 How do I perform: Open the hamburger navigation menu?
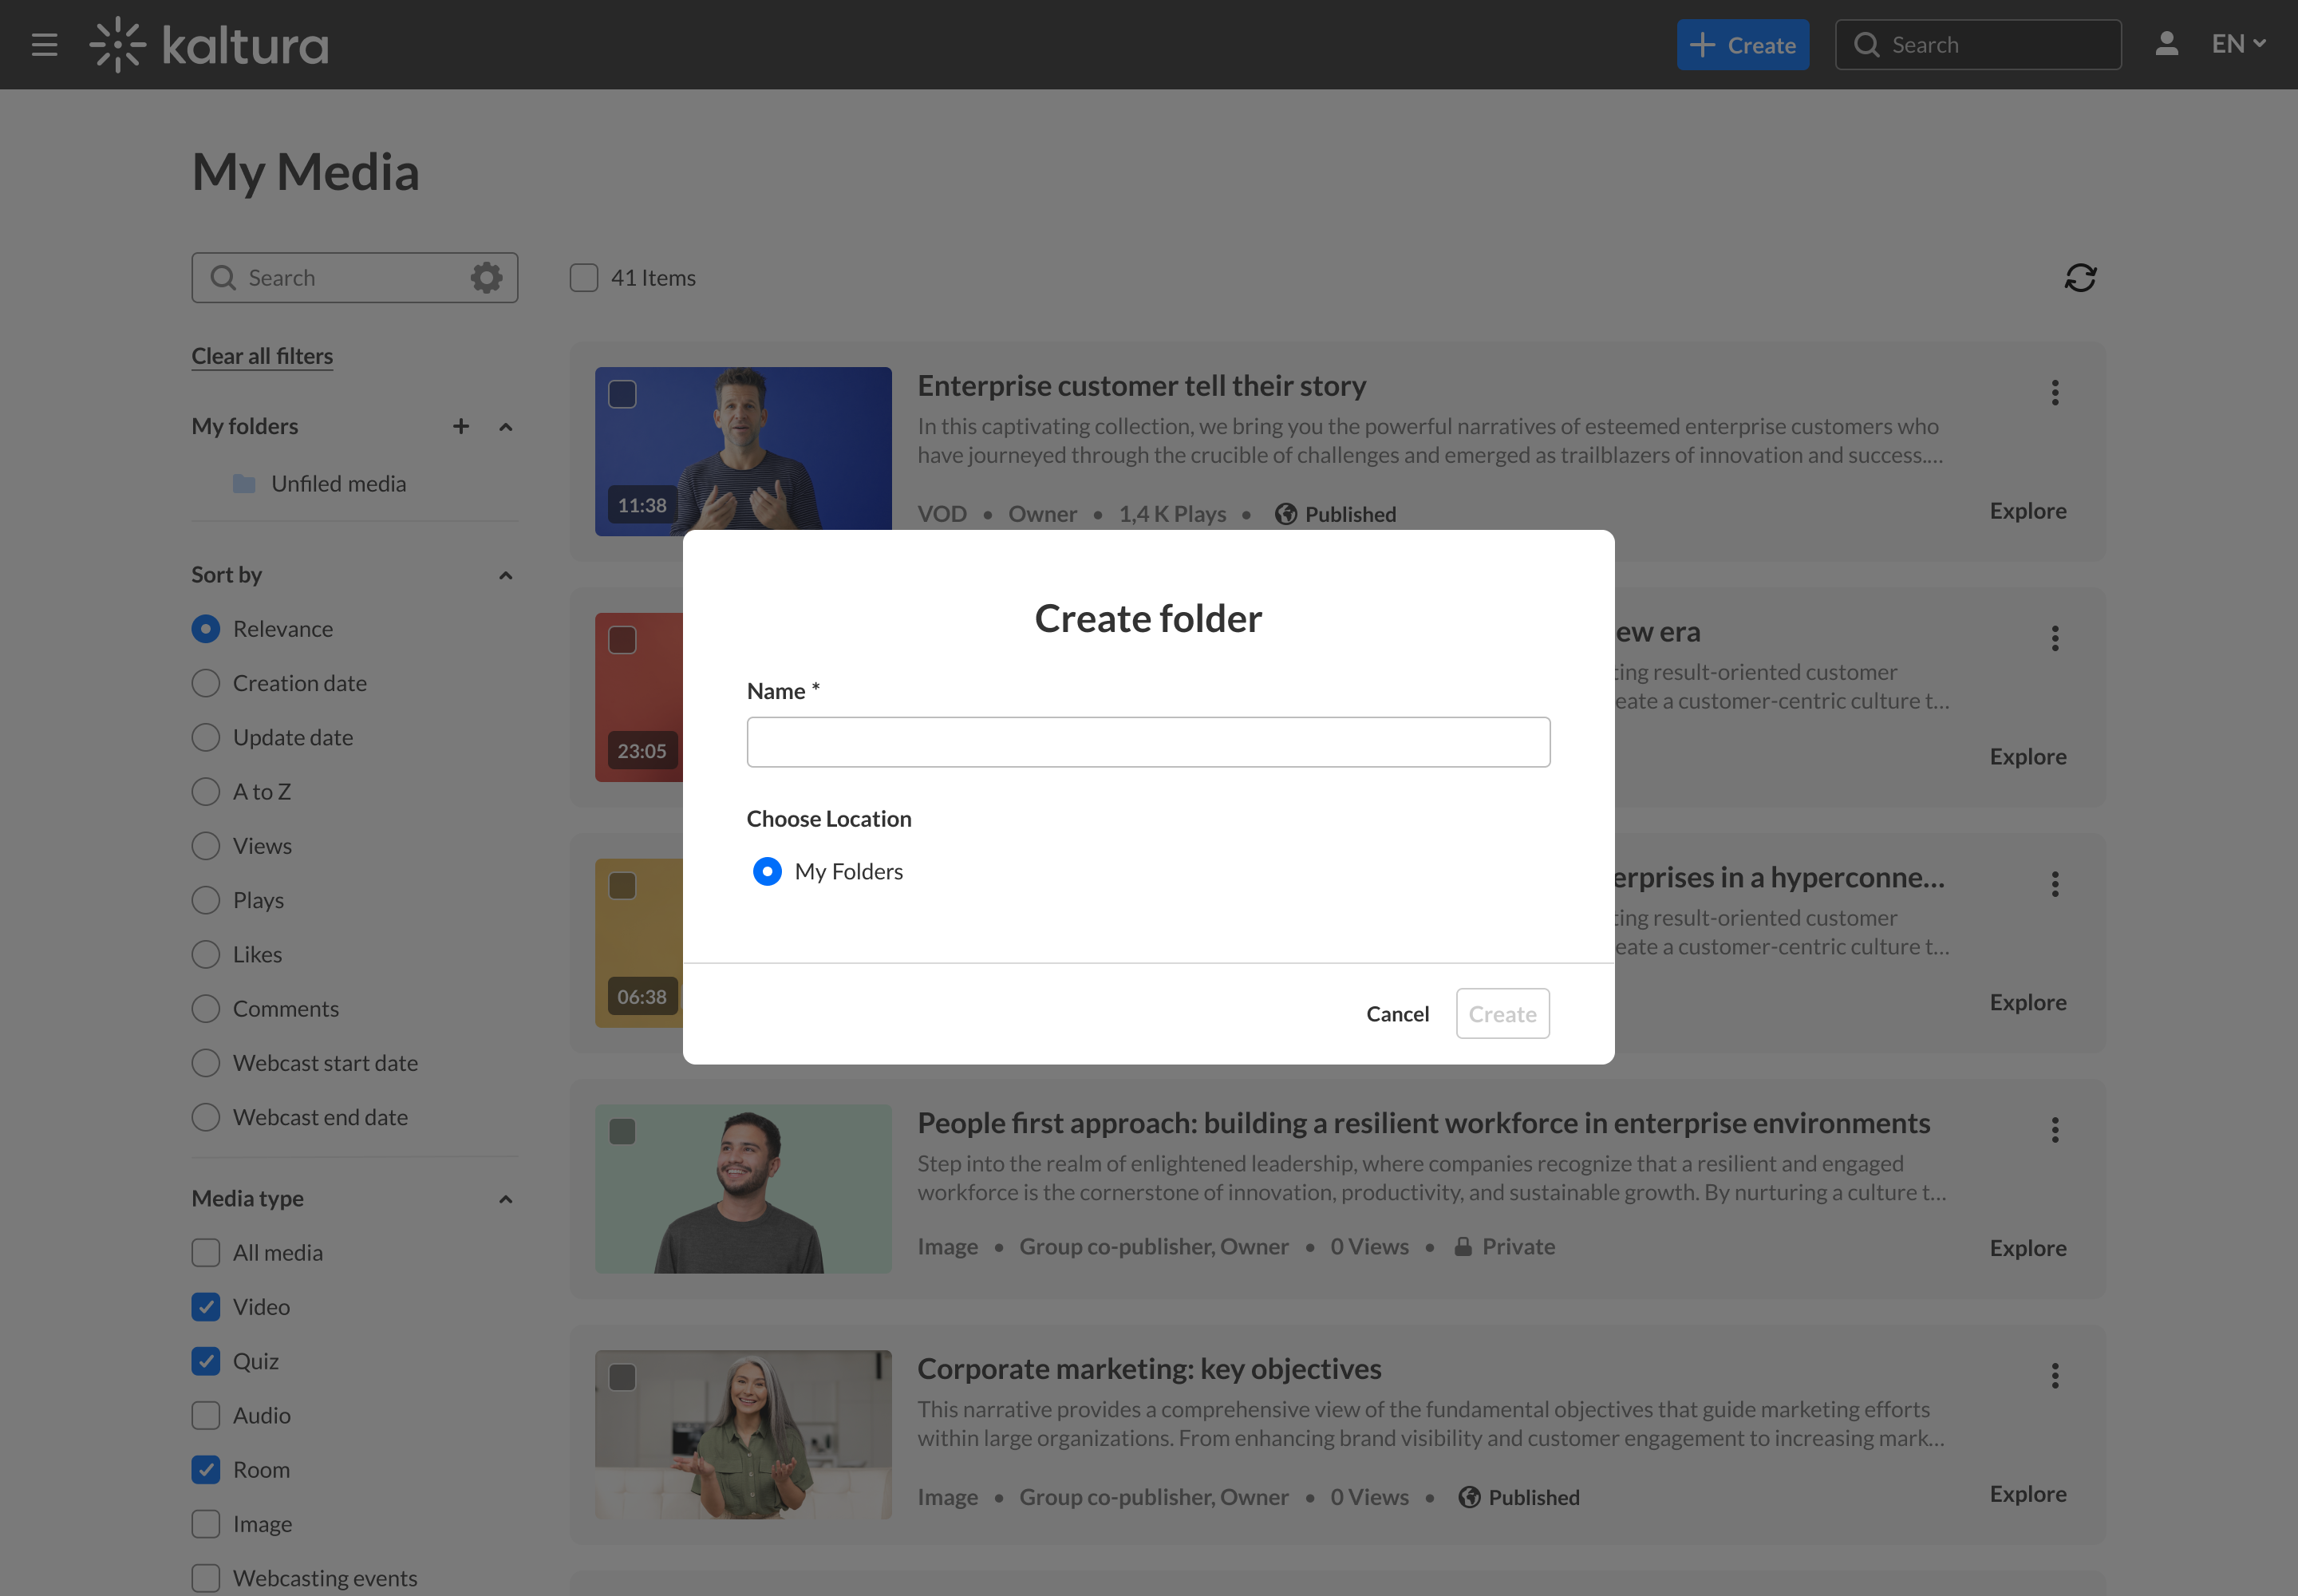click(x=44, y=45)
